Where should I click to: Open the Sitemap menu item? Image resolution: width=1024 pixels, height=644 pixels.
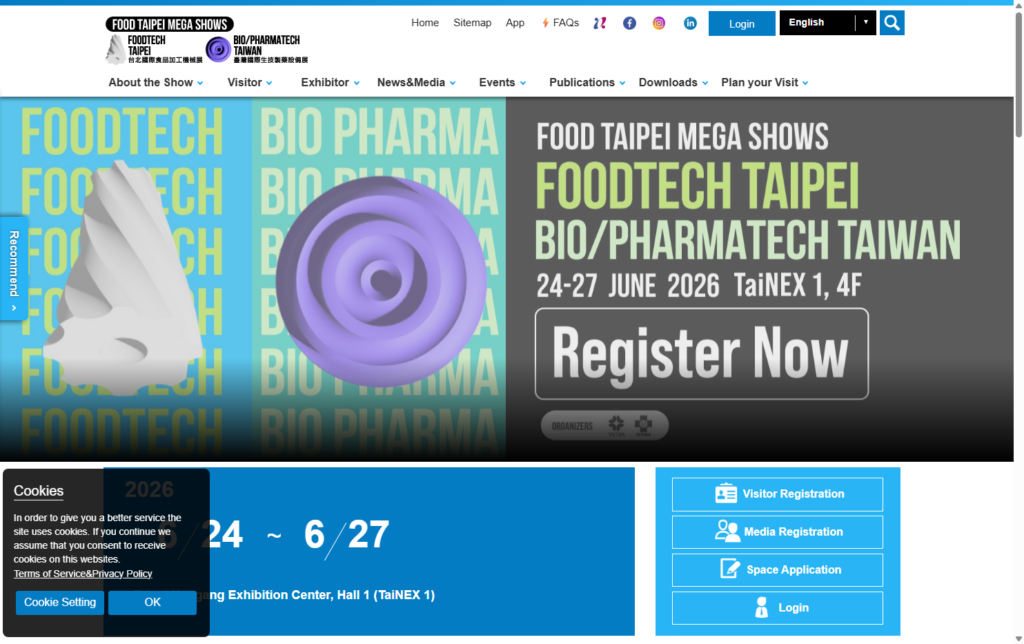click(x=472, y=22)
